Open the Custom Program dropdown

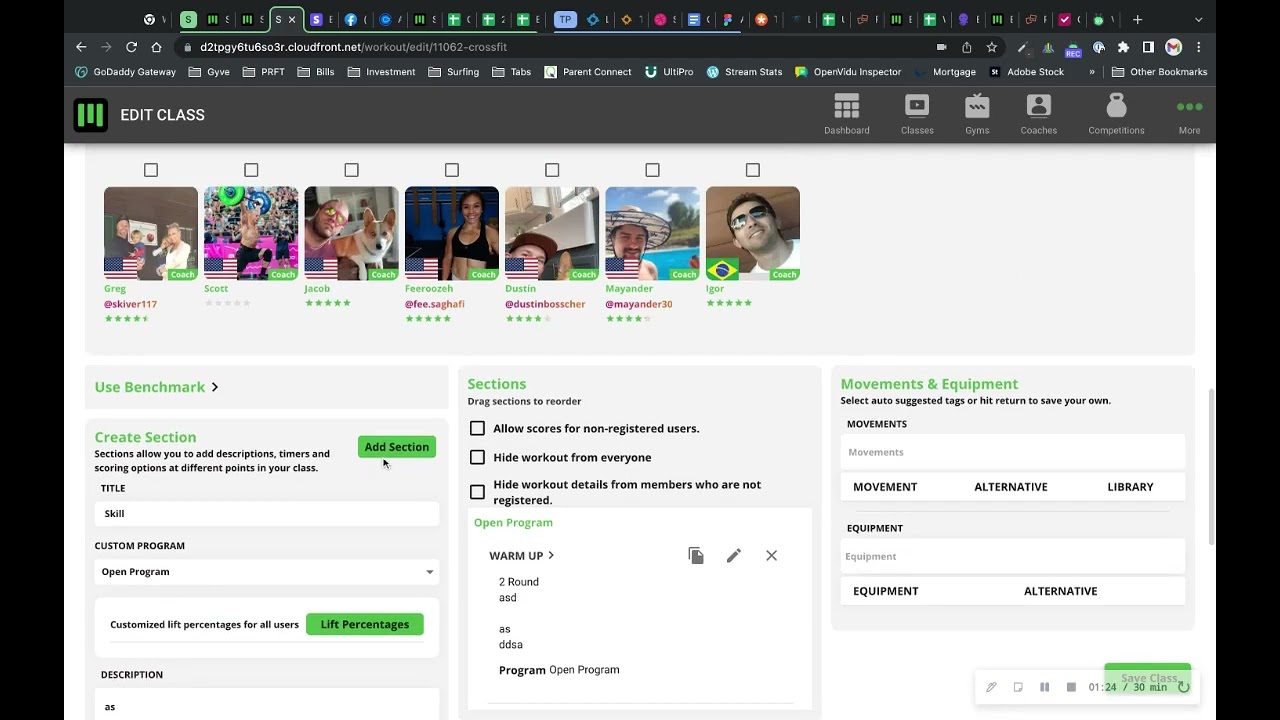(267, 572)
